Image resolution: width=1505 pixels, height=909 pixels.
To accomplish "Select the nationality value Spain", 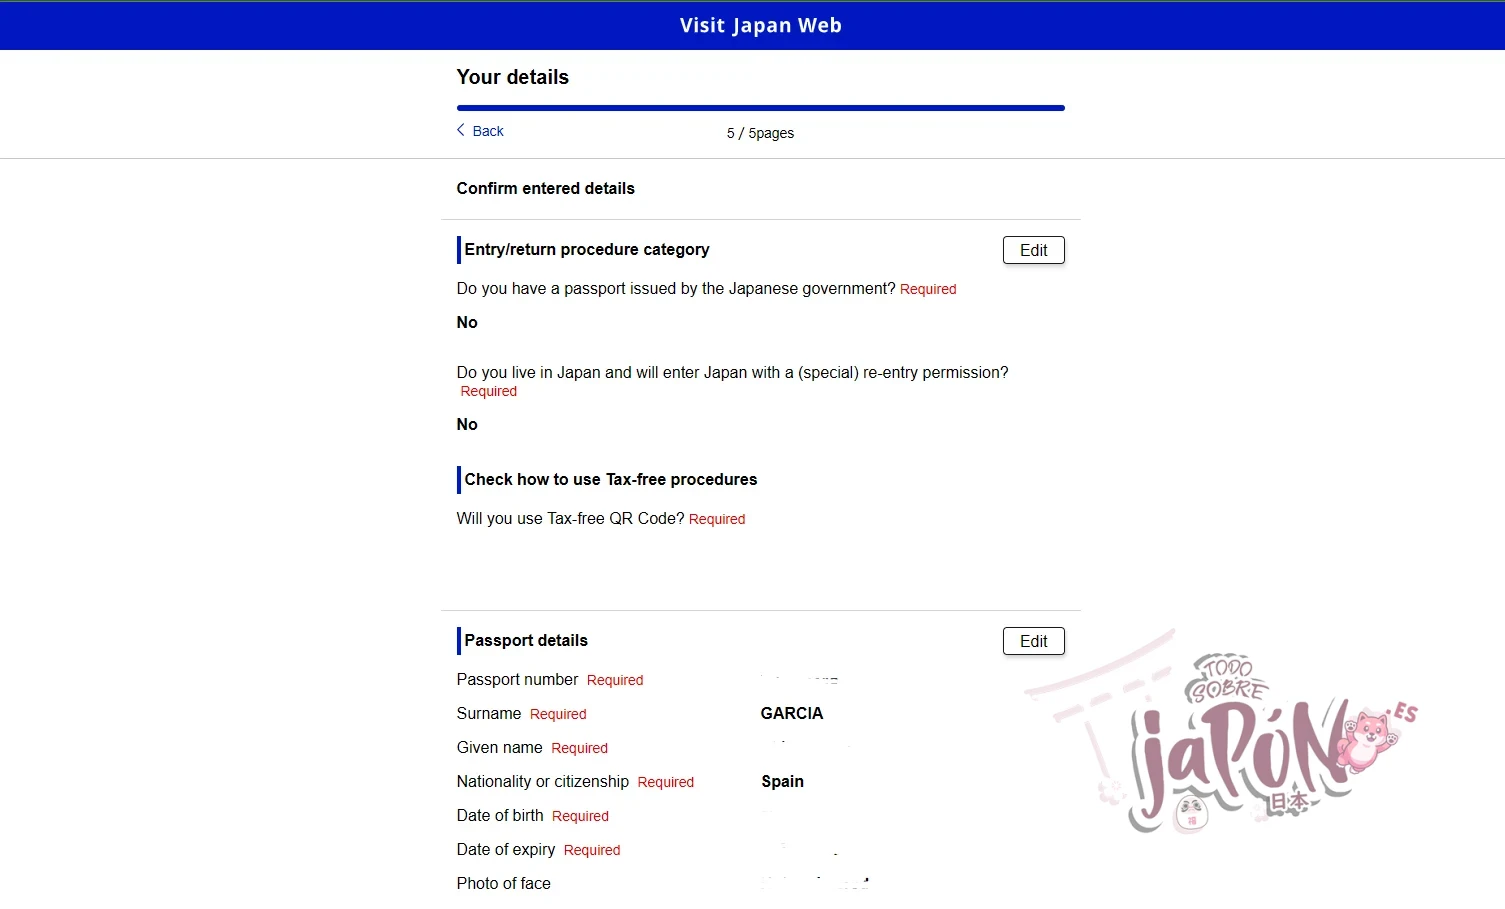I will 782,781.
